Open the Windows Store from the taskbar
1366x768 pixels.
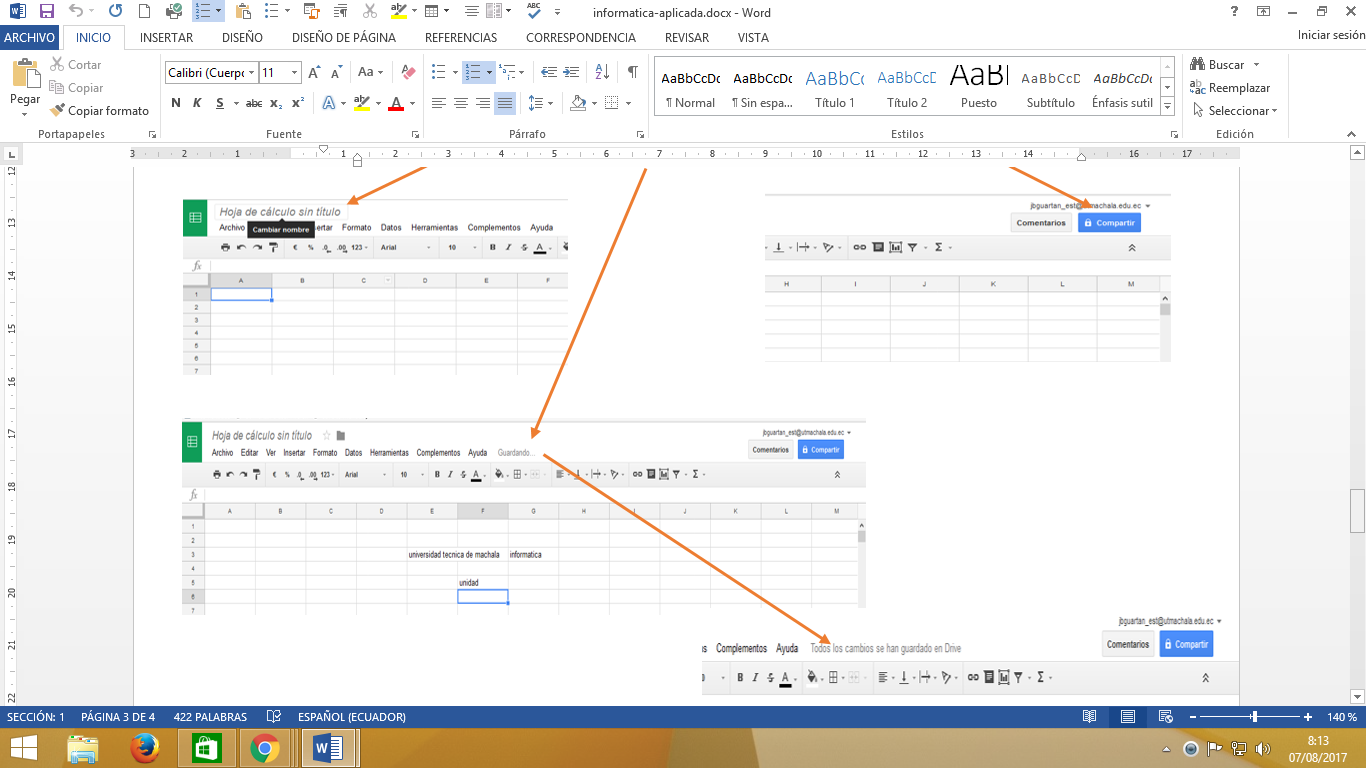(x=206, y=748)
